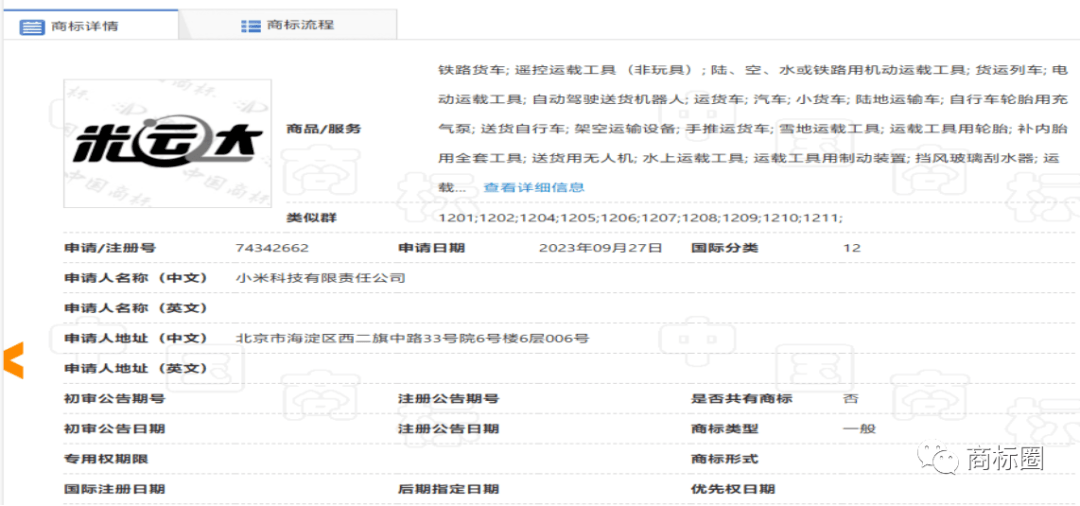
Task: Click the 后期指定日期 label
Action: [x=448, y=489]
